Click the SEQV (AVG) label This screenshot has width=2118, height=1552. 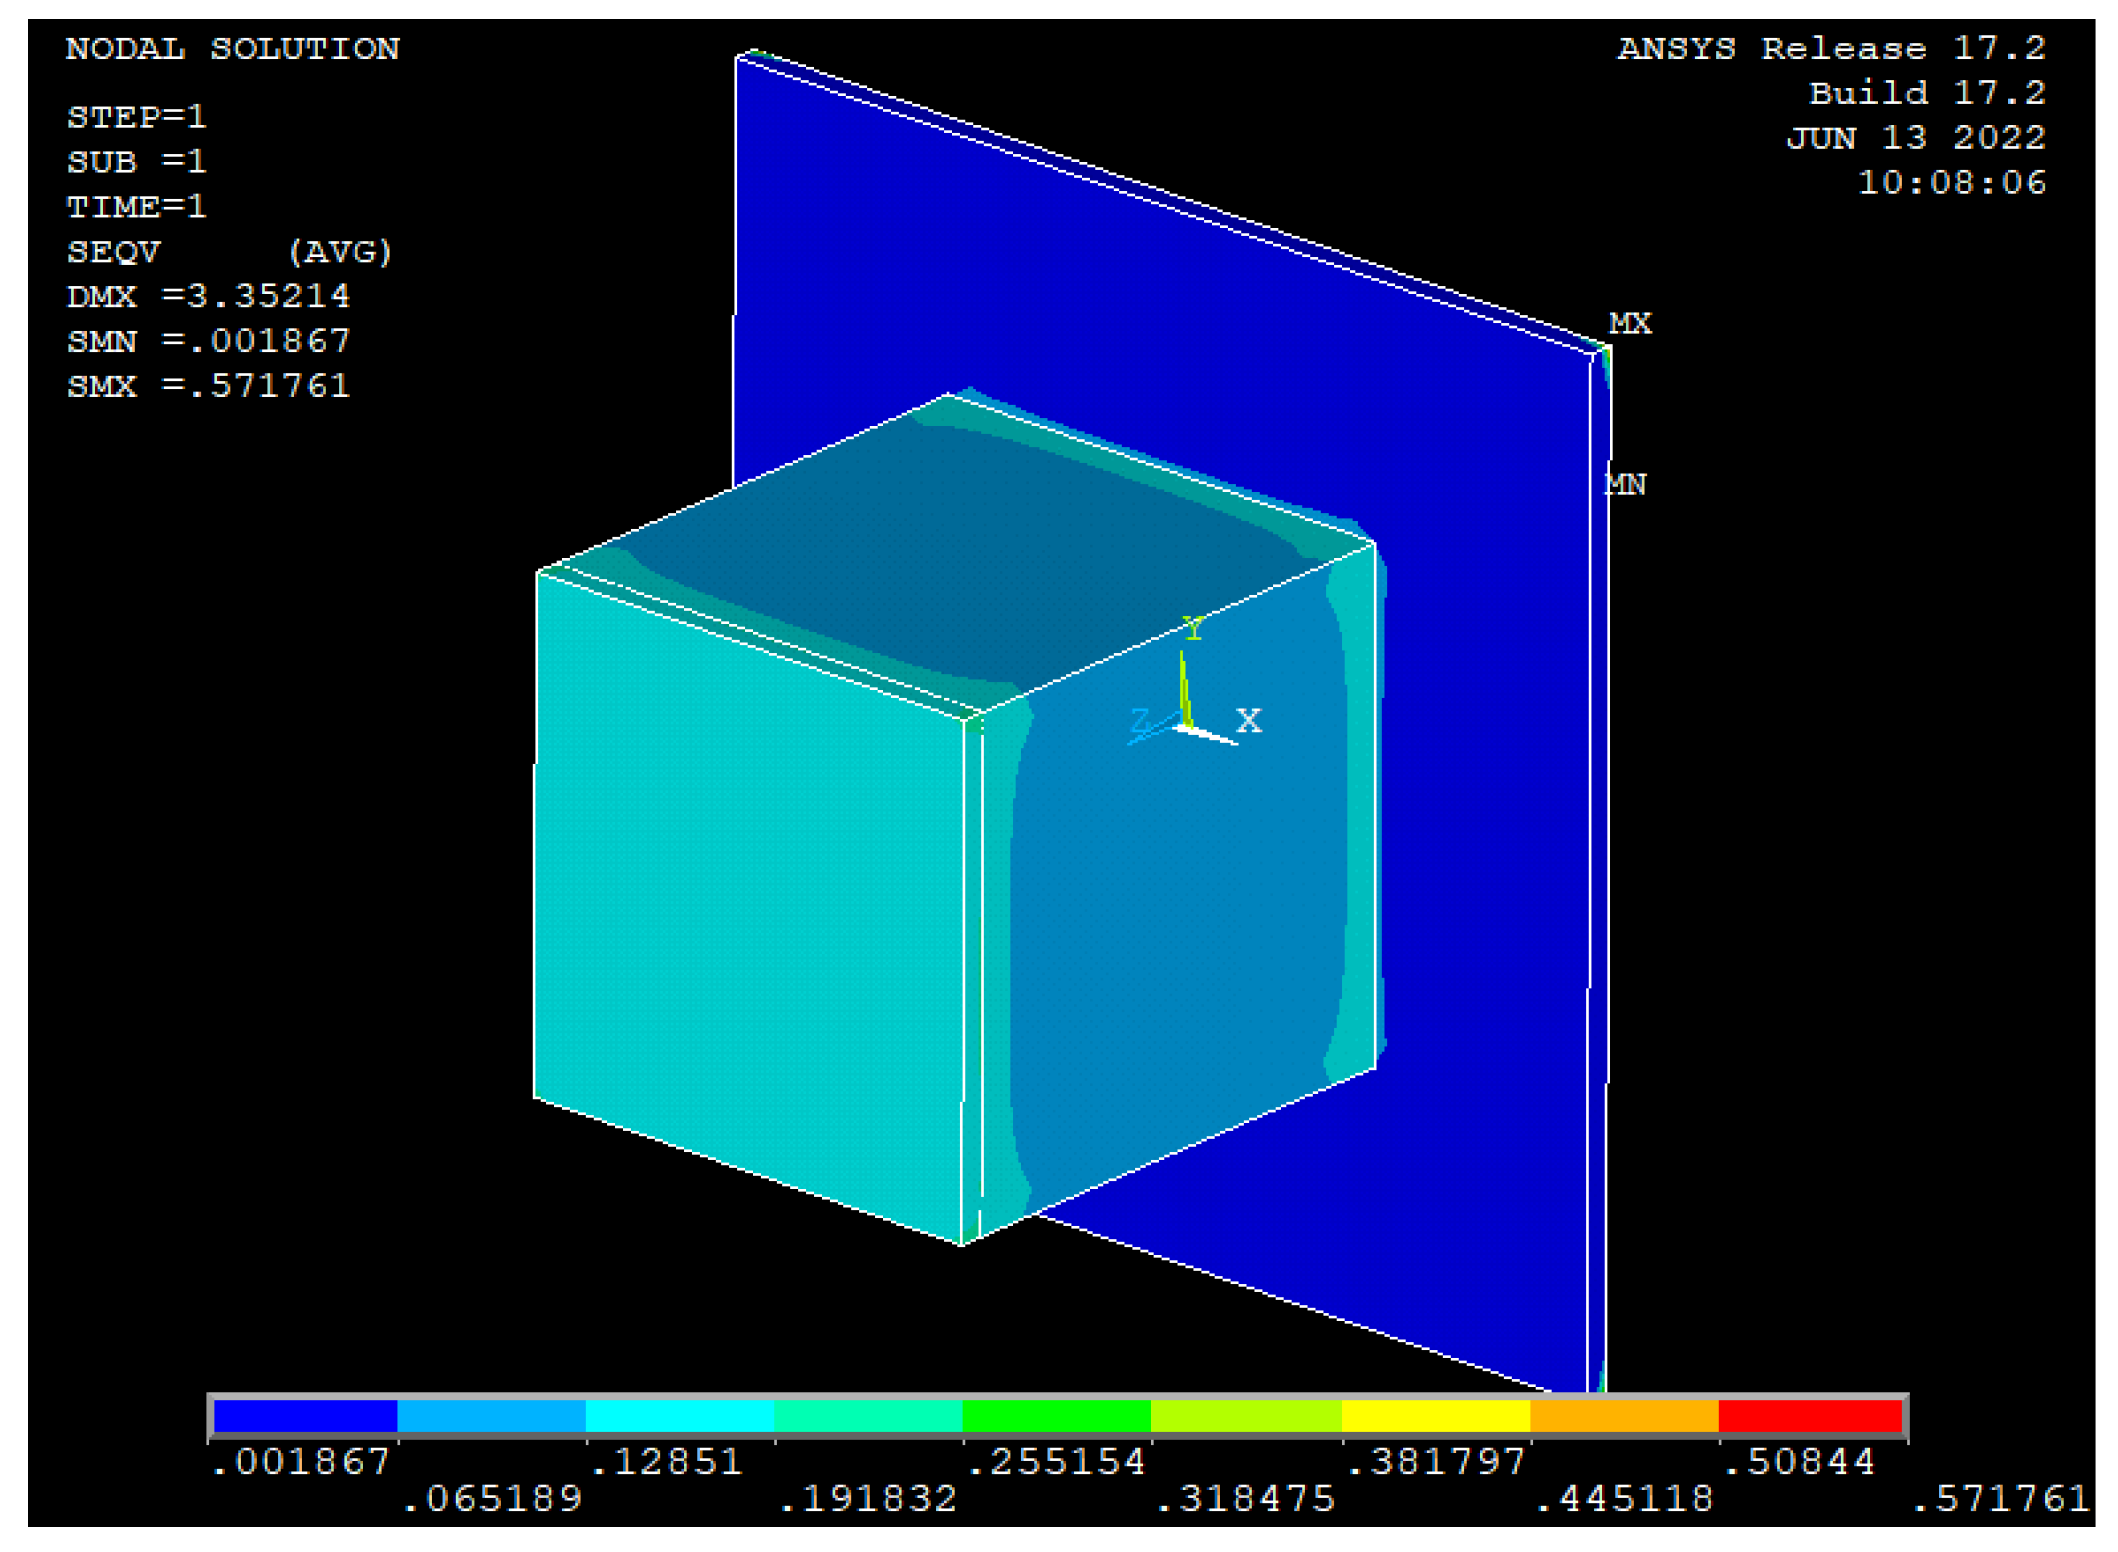228,252
